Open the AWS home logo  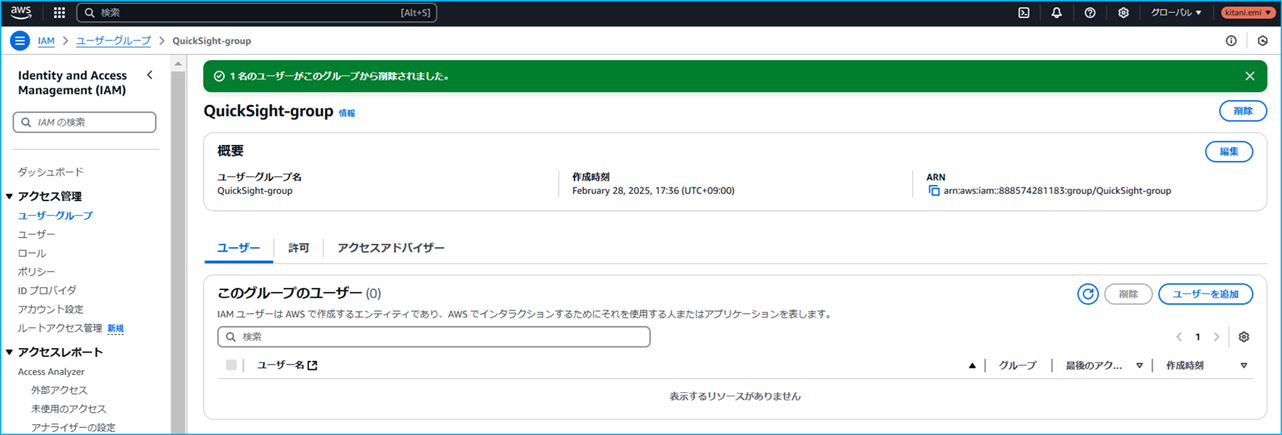pyautogui.click(x=22, y=13)
